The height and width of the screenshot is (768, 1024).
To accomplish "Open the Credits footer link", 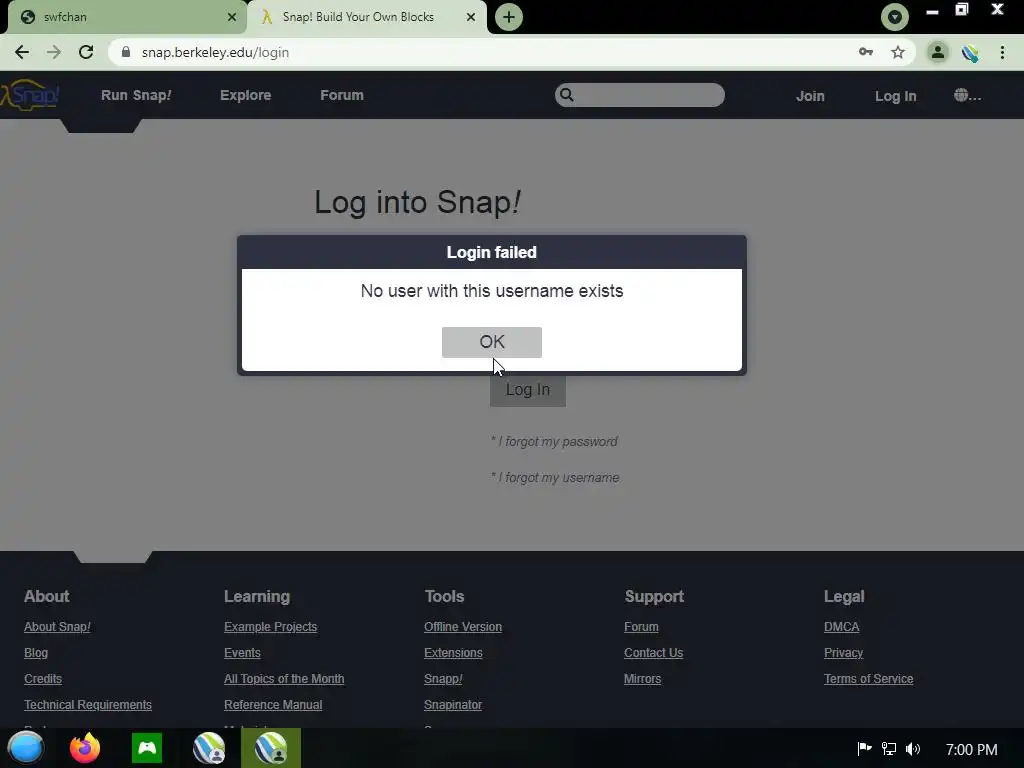I will point(43,679).
